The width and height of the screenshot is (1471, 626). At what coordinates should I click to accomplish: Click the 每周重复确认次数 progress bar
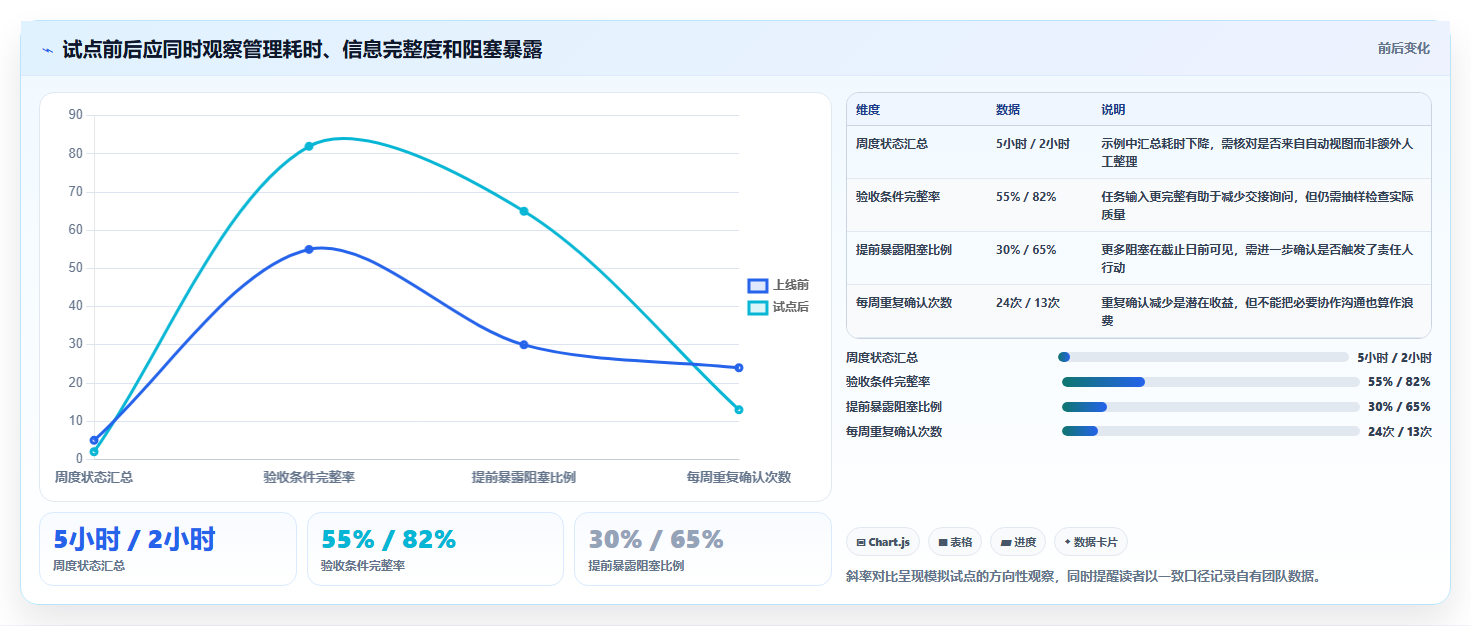point(1211,431)
